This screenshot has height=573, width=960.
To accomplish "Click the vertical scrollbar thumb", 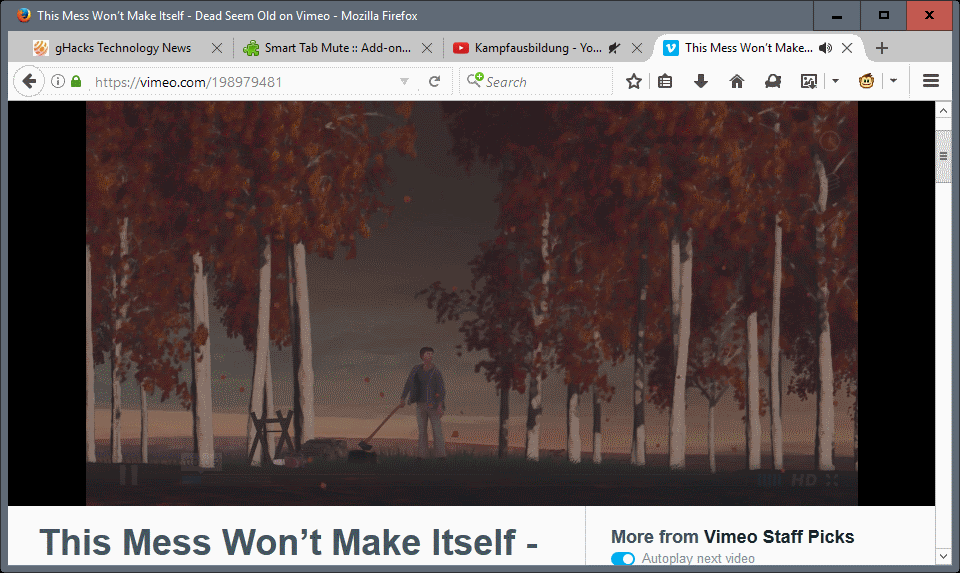I will click(943, 156).
